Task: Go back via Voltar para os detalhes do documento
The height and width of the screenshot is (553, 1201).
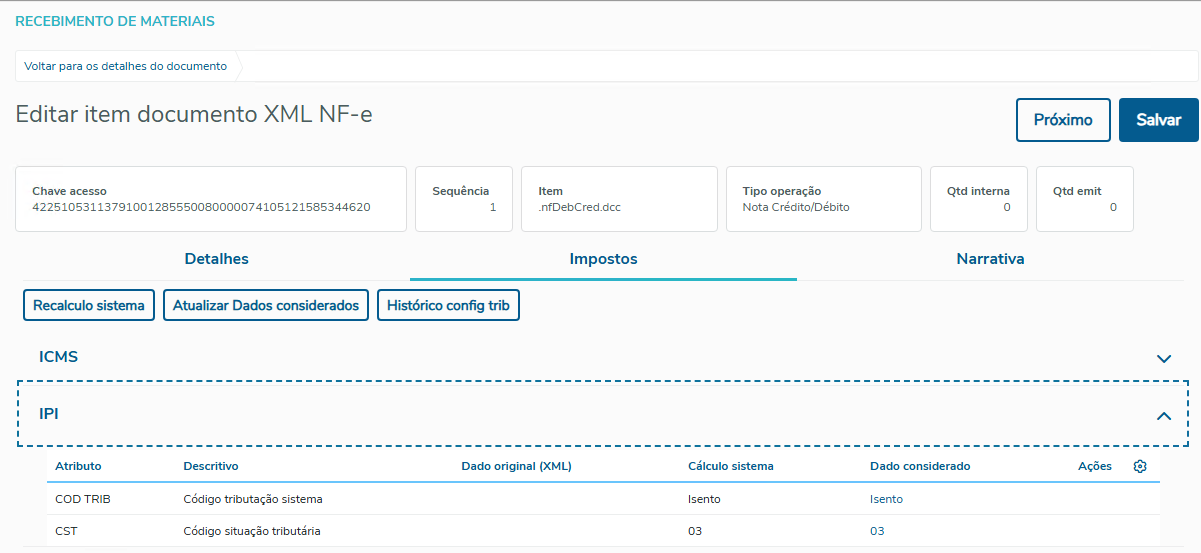Action: point(127,66)
